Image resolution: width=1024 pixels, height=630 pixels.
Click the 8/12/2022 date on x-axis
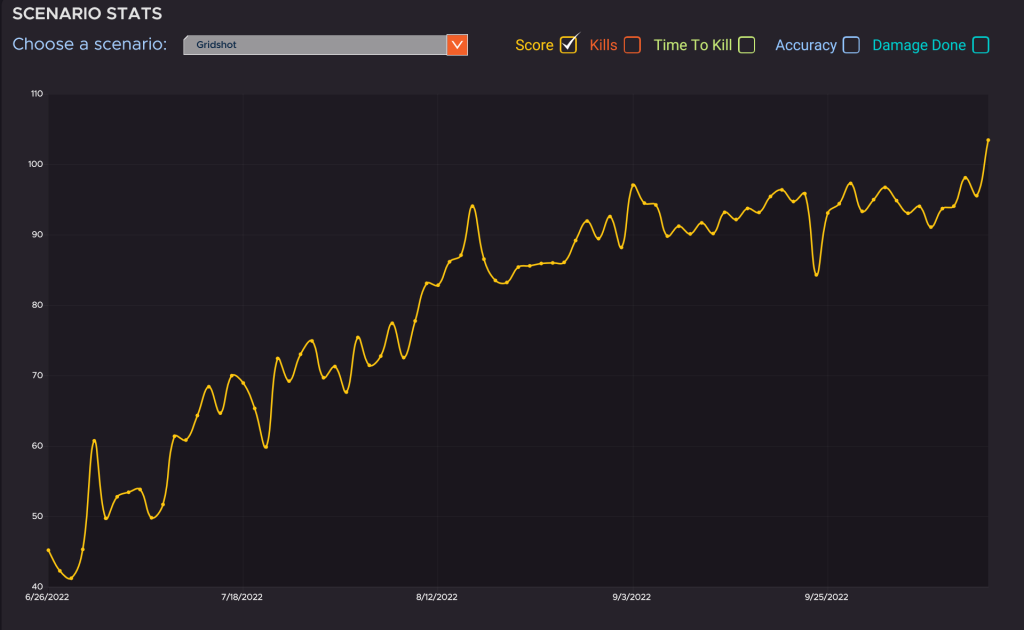click(x=436, y=597)
